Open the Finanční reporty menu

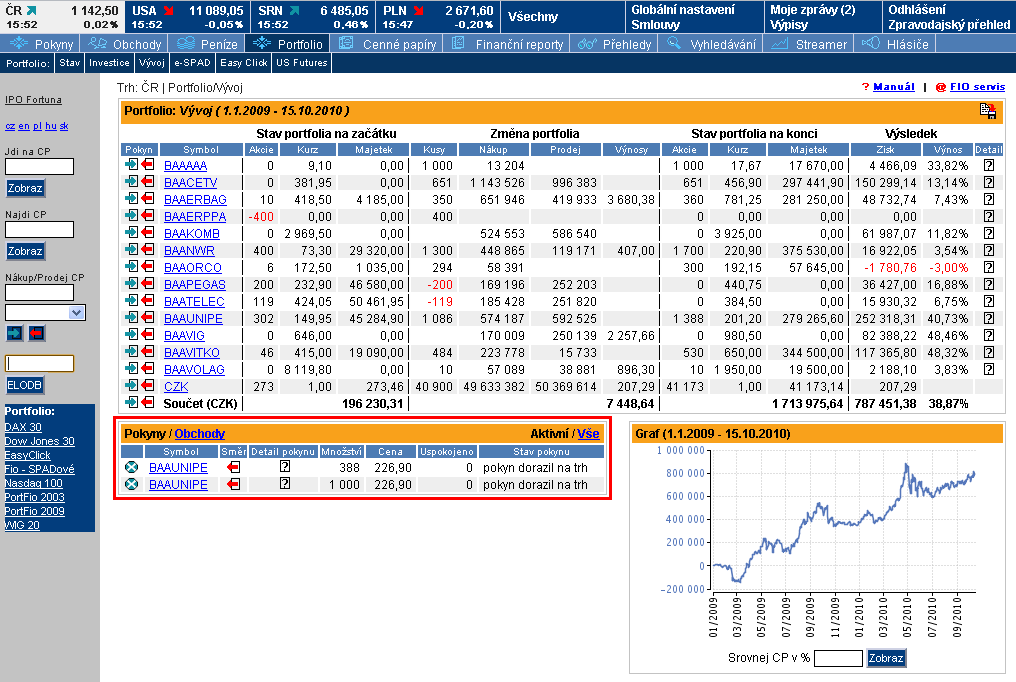click(507, 44)
